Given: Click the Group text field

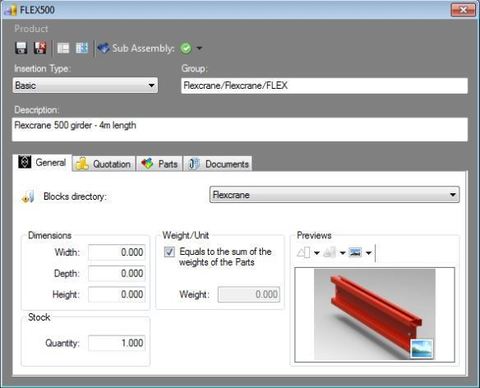Looking at the screenshot, I should point(324,86).
